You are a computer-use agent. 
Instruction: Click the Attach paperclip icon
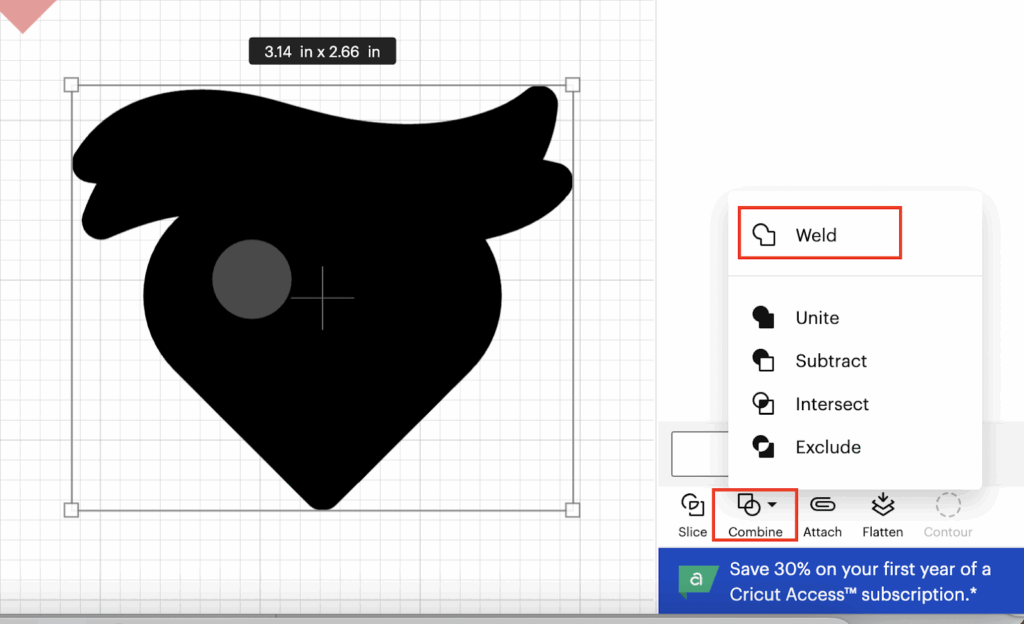coord(822,505)
